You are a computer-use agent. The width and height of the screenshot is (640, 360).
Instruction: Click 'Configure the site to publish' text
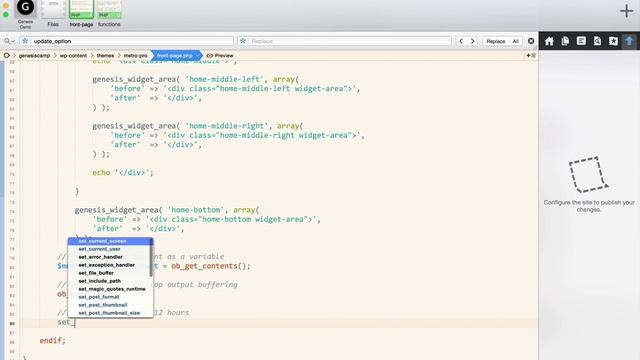[589, 206]
